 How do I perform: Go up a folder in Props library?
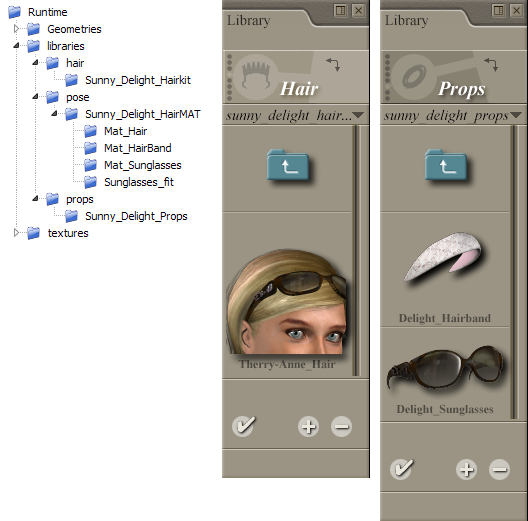[446, 165]
